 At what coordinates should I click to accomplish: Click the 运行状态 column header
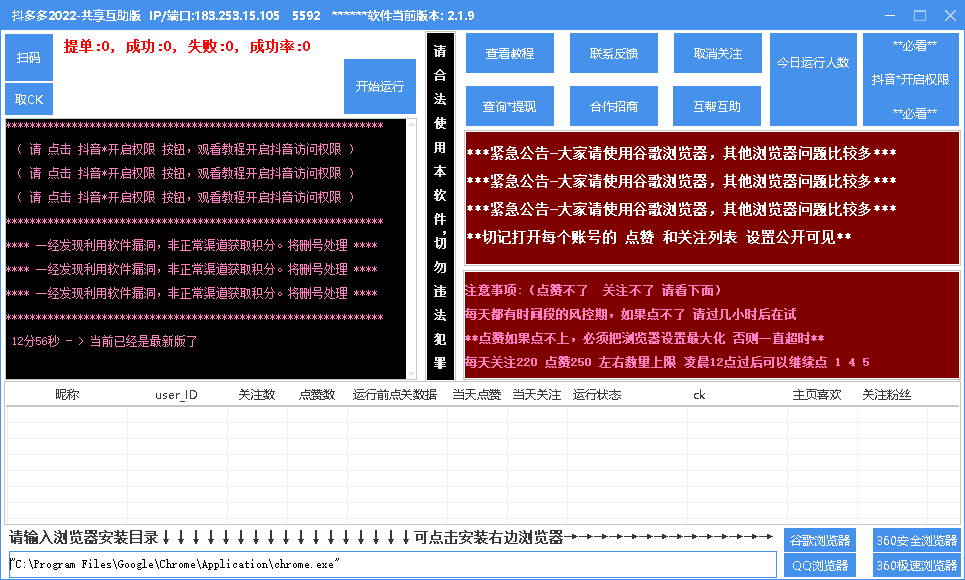click(x=597, y=395)
